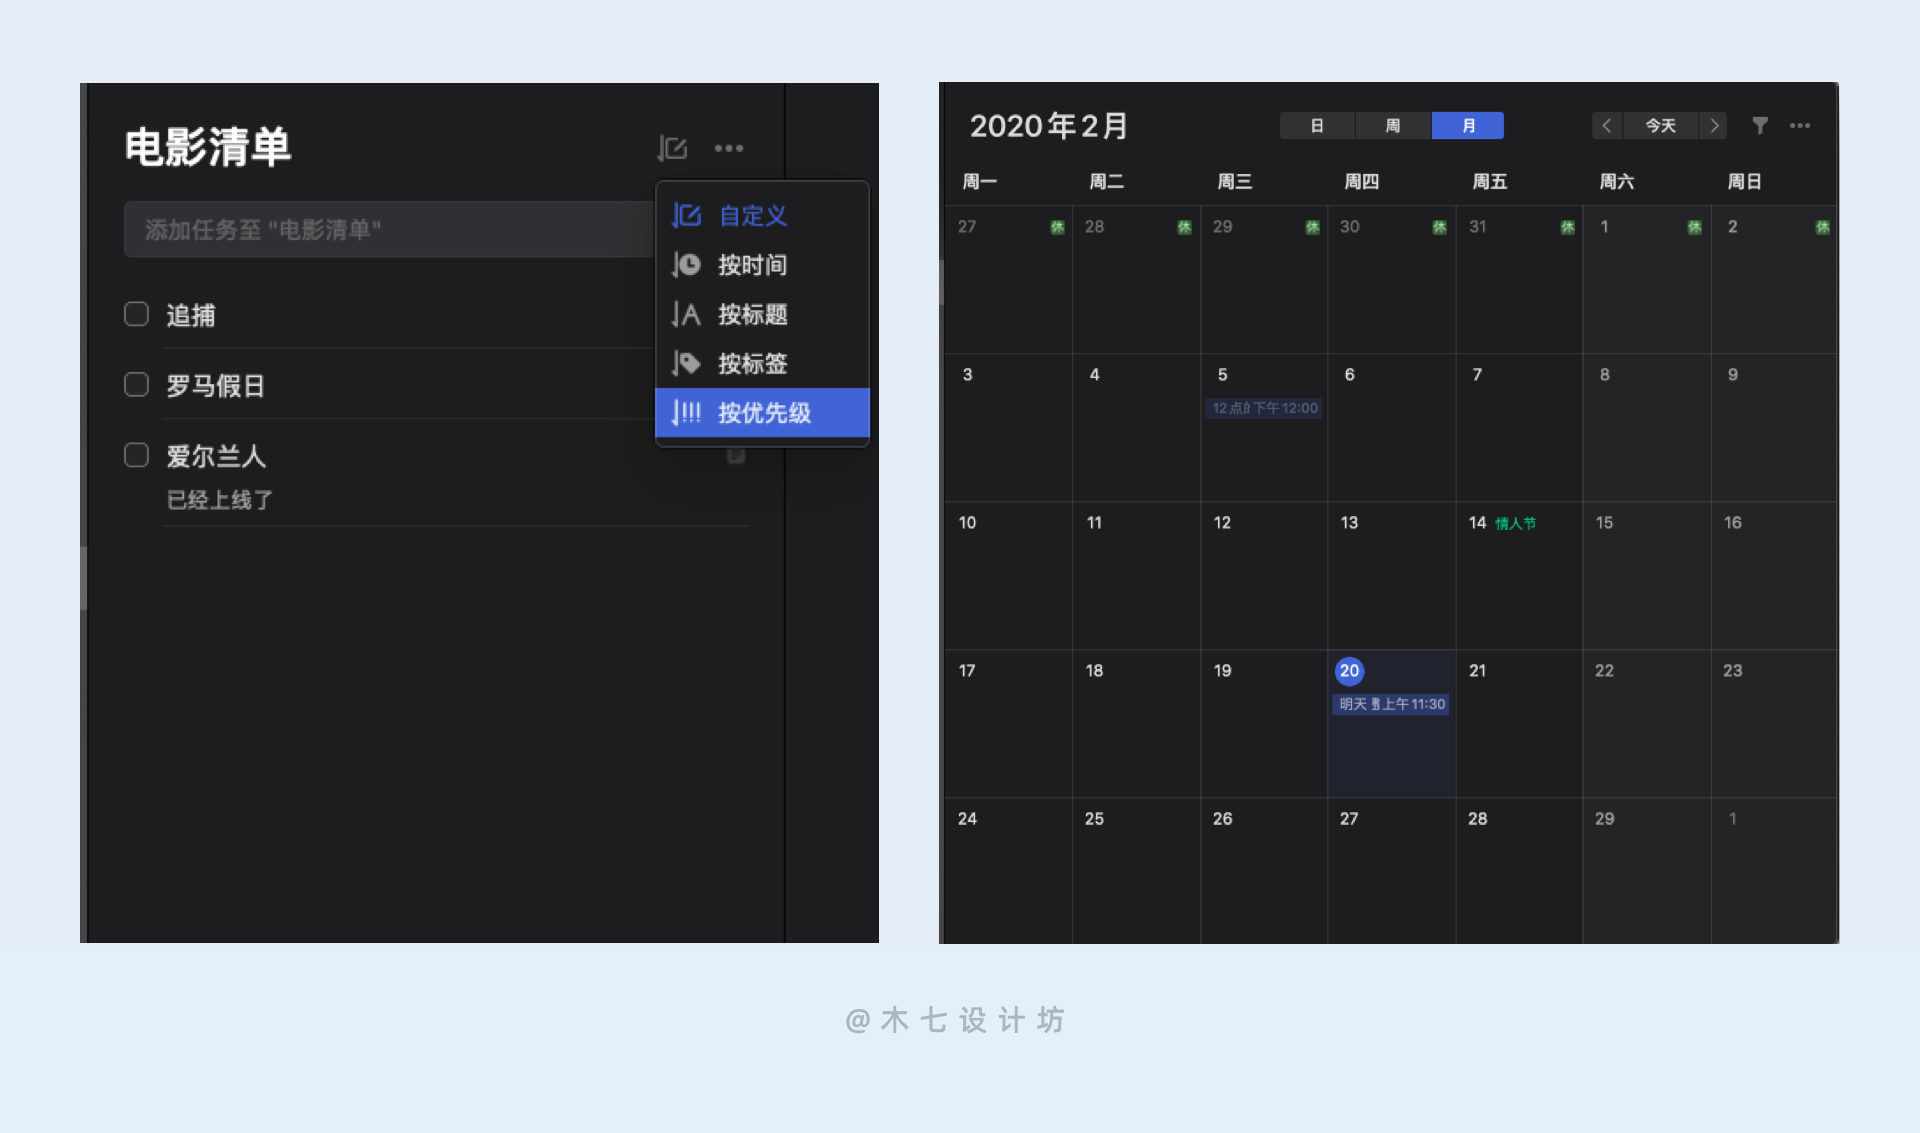
Task: Switch the calendar to 周 view
Action: (x=1392, y=125)
